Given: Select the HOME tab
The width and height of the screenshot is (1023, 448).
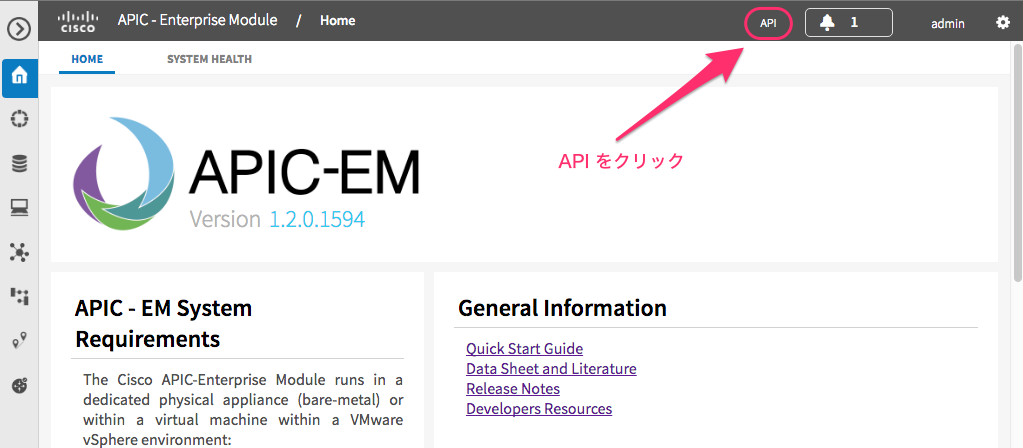Looking at the screenshot, I should coord(87,59).
